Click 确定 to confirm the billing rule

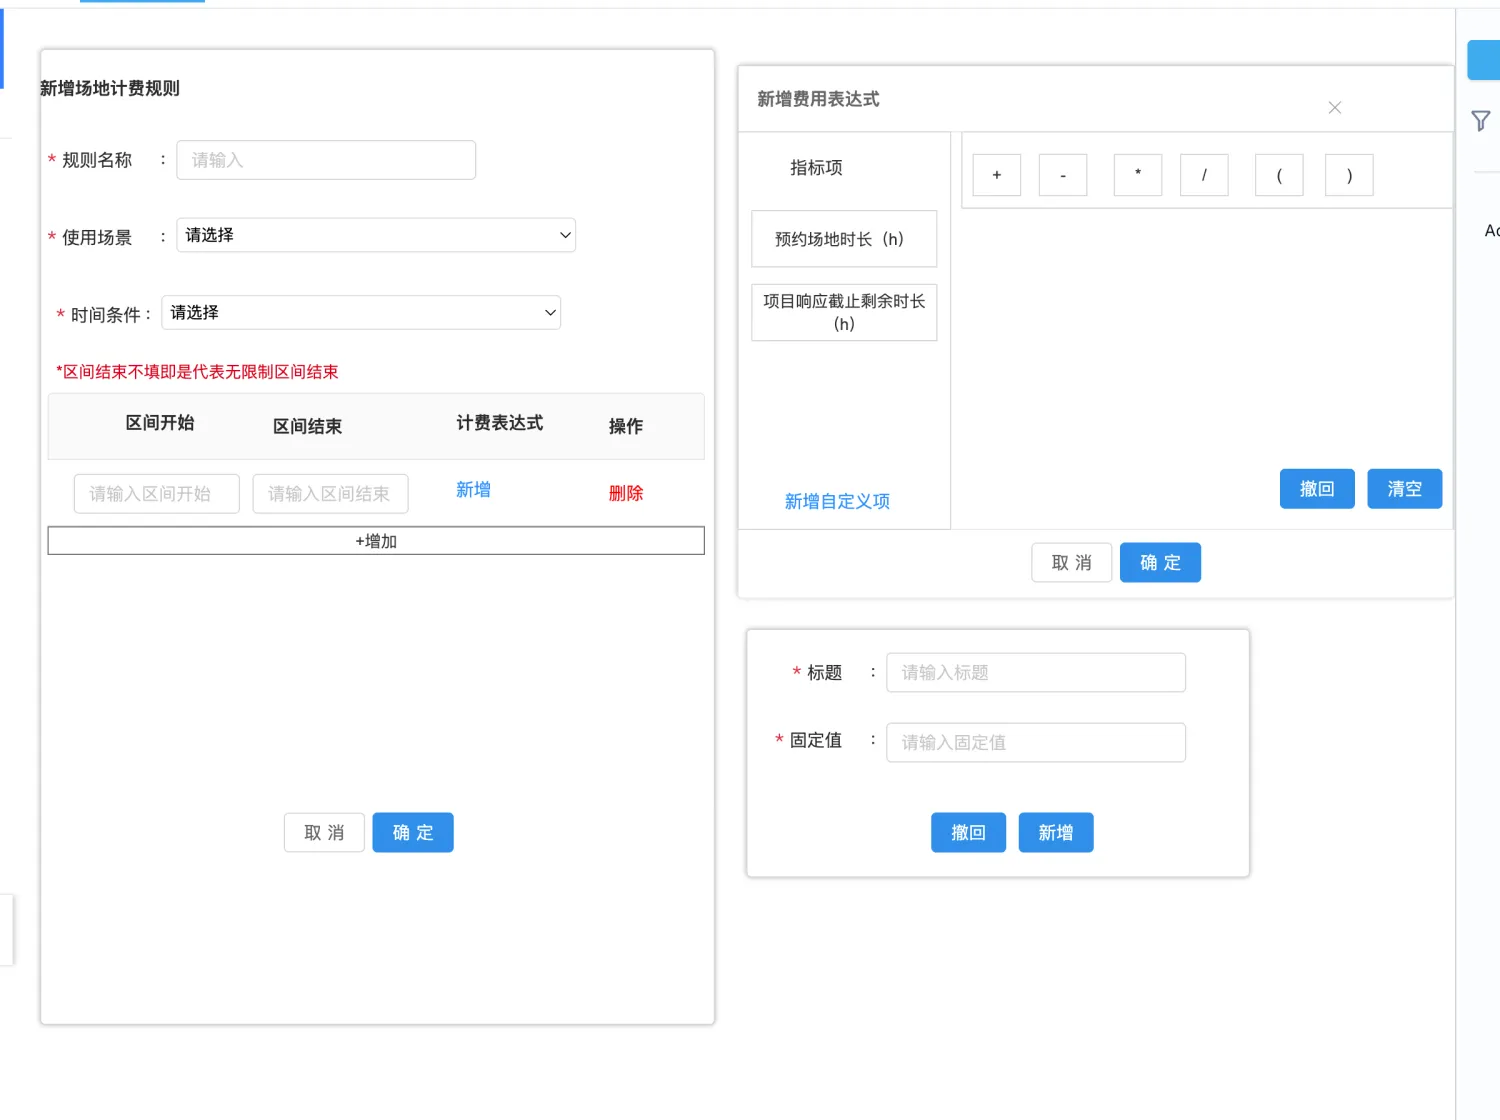pyautogui.click(x=412, y=832)
